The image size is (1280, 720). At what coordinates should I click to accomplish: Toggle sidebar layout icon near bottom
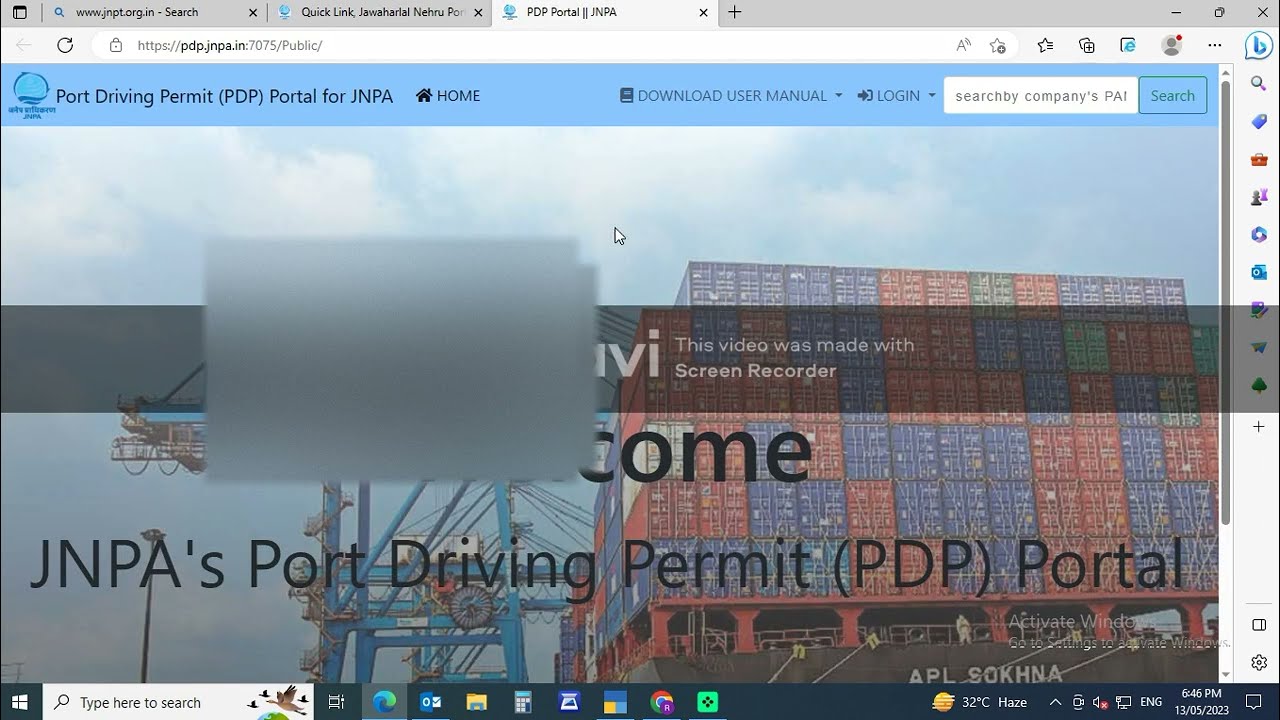[x=1259, y=625]
